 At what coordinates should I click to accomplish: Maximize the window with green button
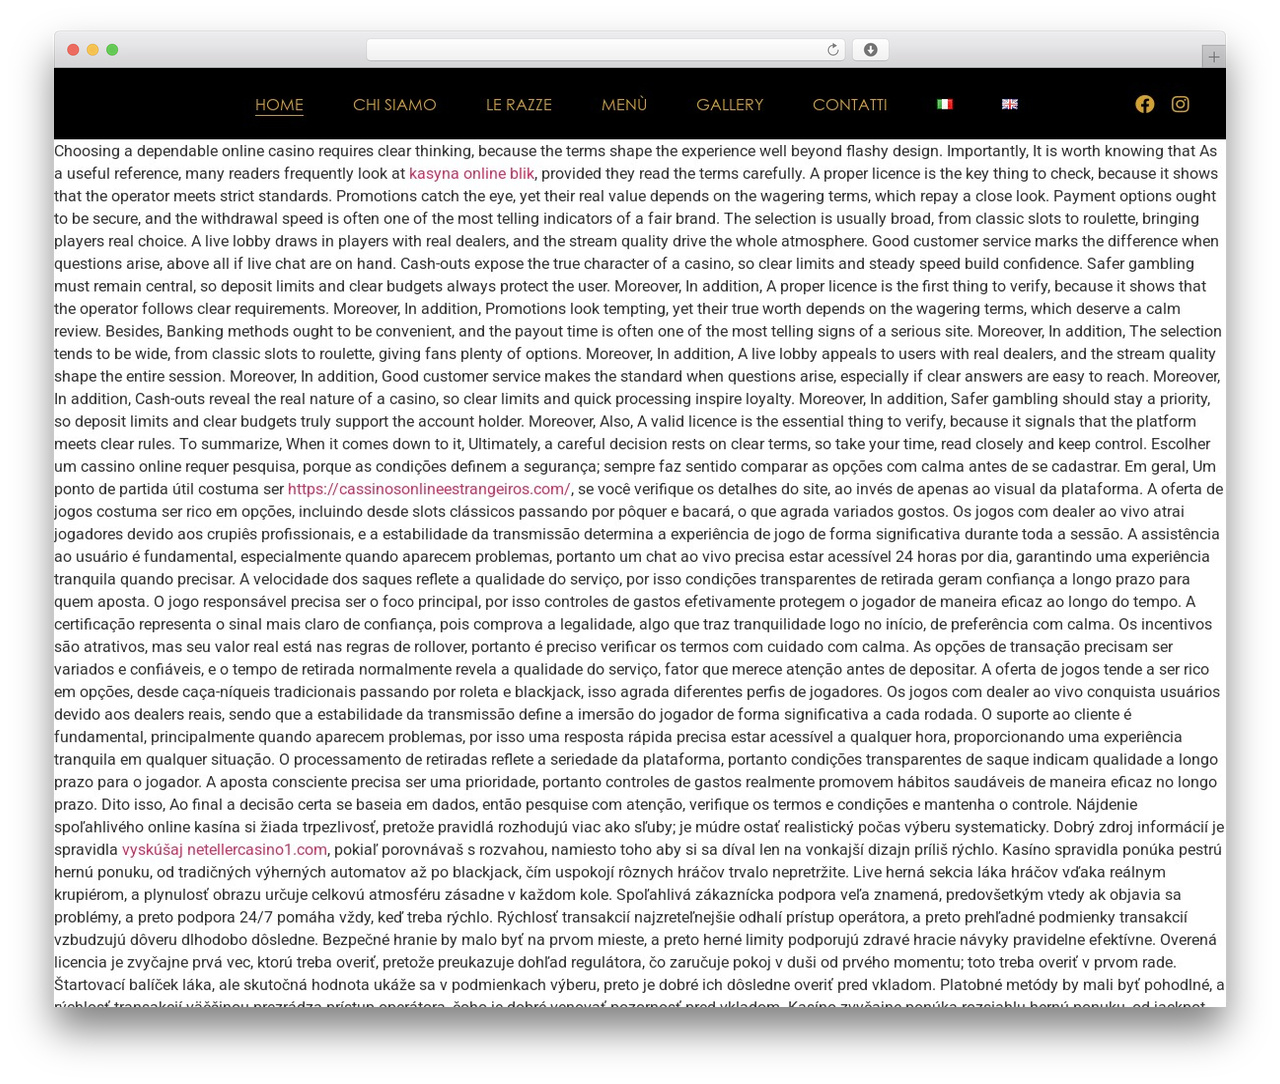pos(112,50)
